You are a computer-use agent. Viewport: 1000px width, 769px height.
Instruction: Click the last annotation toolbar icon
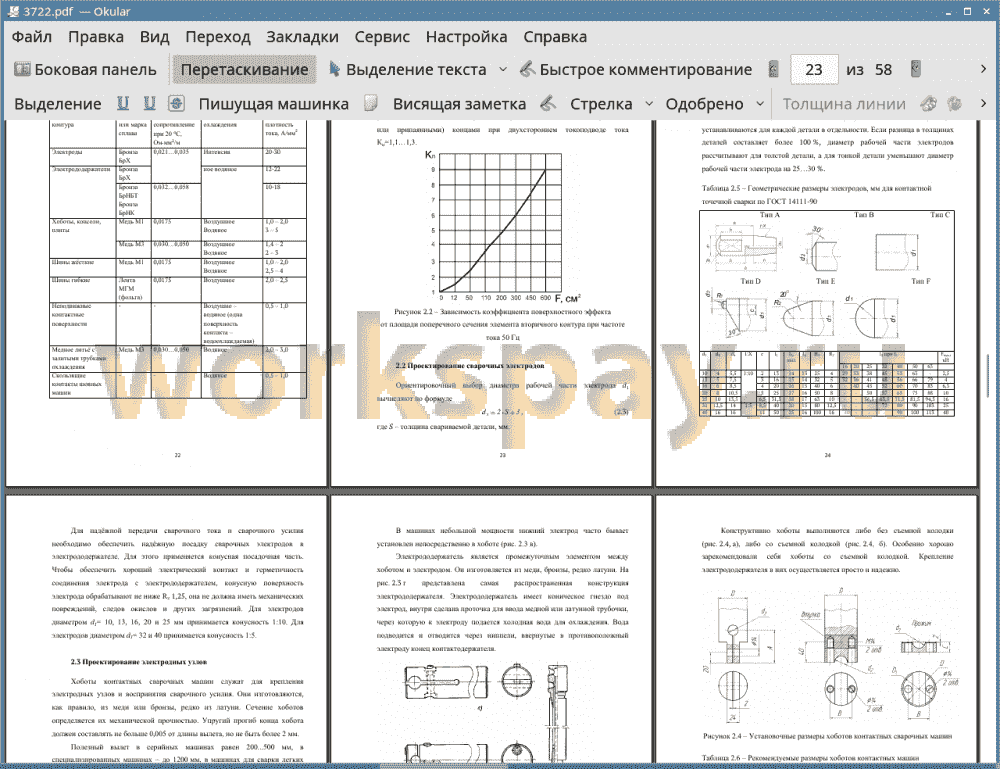pyautogui.click(x=955, y=103)
